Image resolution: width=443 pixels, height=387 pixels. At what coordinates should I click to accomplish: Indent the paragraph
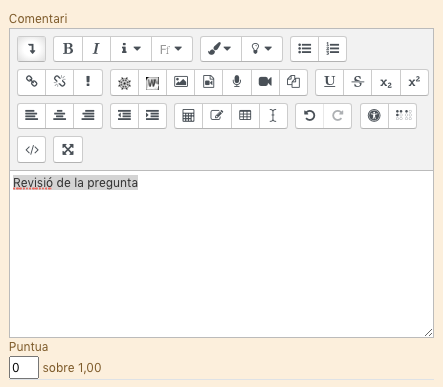pos(152,116)
